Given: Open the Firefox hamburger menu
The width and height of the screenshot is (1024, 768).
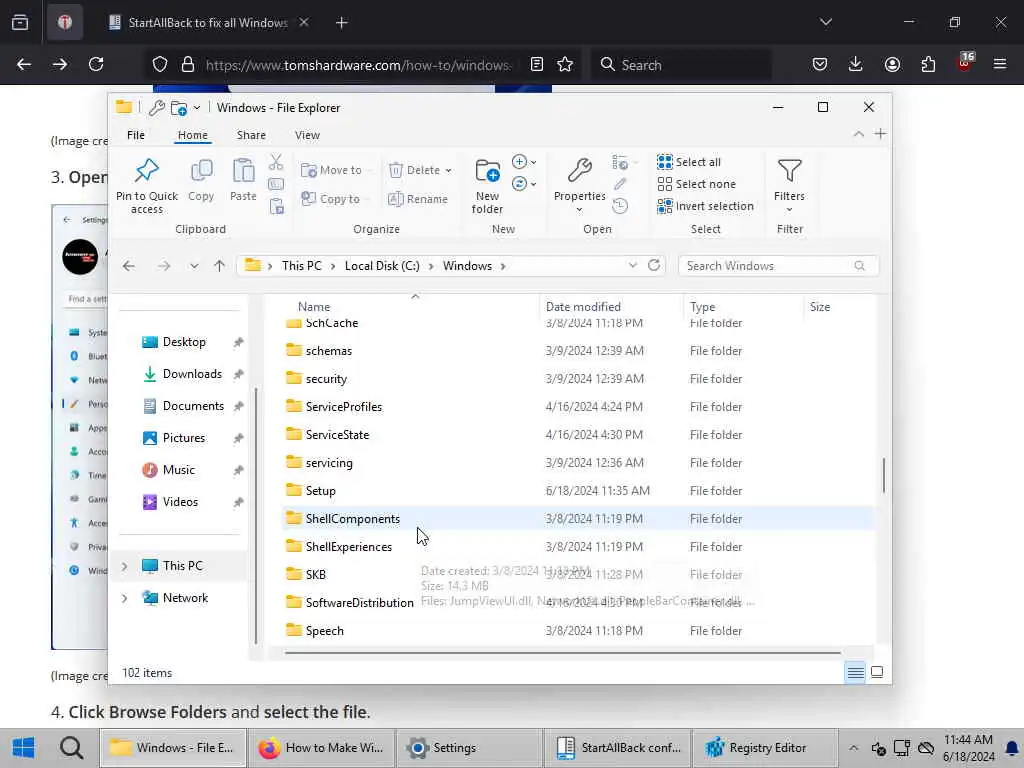Looking at the screenshot, I should point(1000,64).
